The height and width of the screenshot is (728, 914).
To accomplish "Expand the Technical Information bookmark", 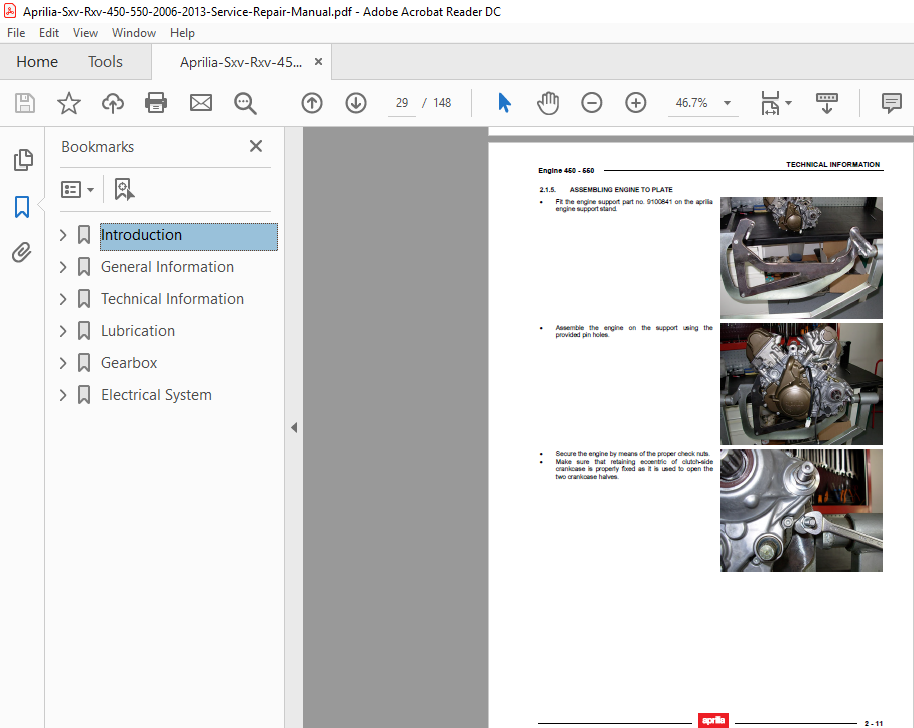I will (63, 300).
